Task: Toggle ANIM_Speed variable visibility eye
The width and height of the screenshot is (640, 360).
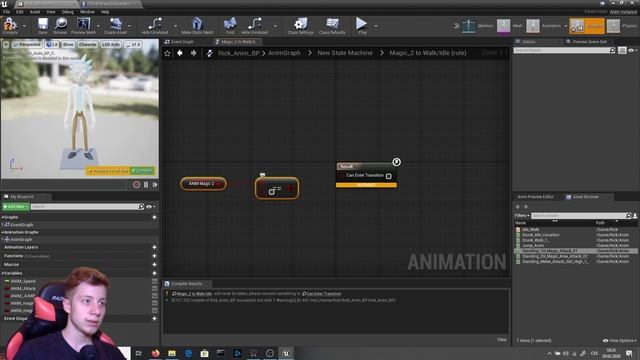Action: coord(155,281)
